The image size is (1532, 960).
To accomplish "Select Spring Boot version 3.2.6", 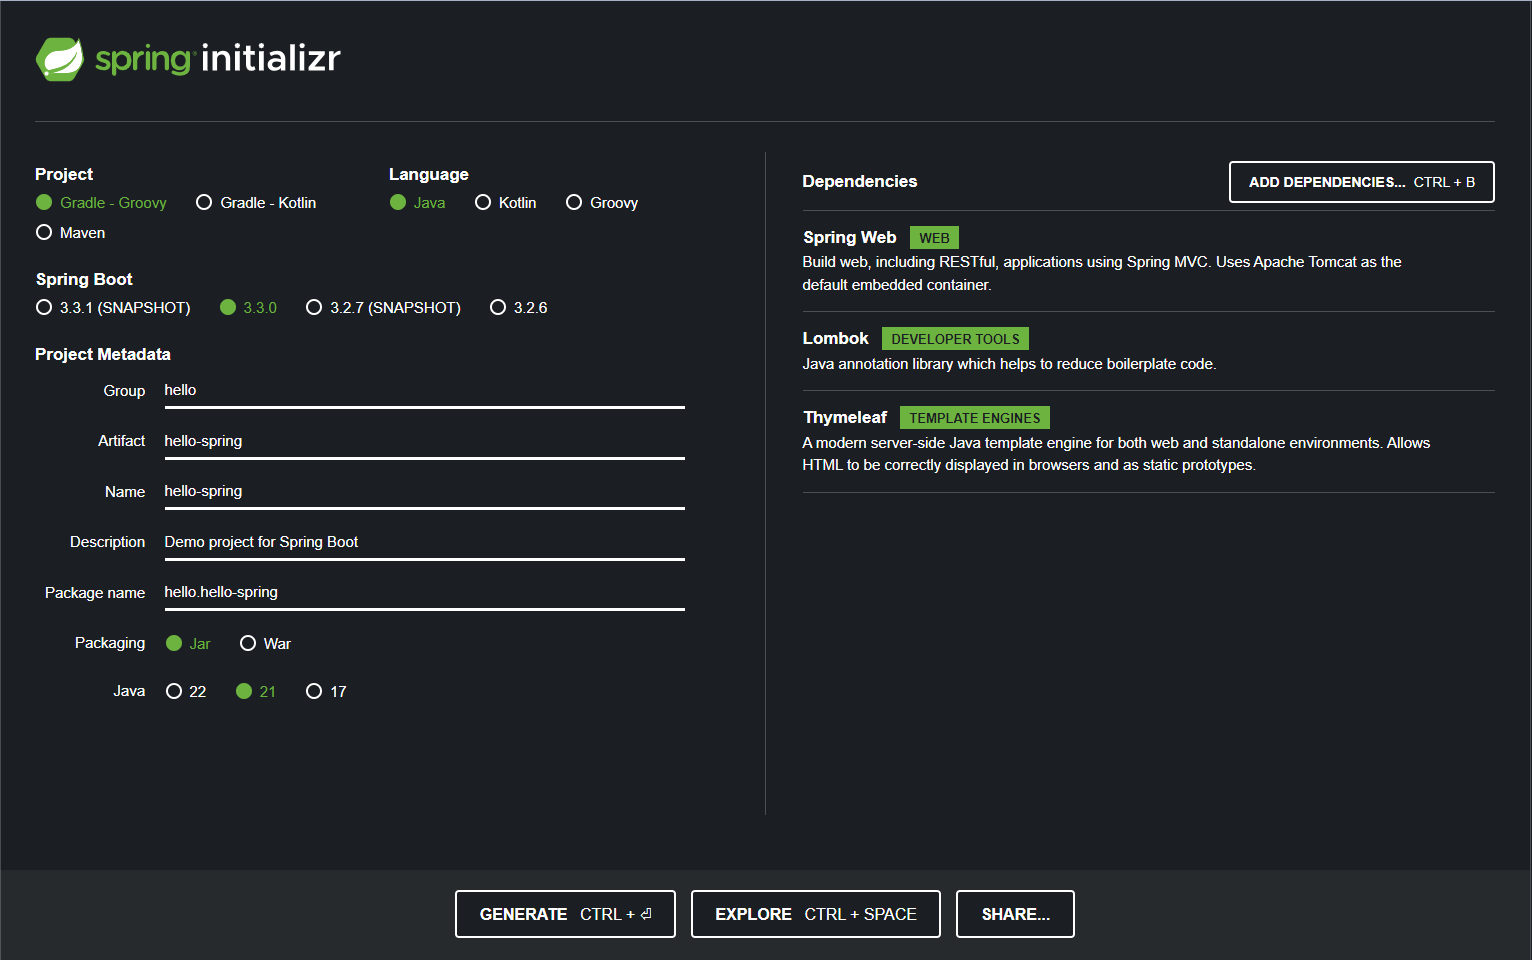I will point(519,308).
